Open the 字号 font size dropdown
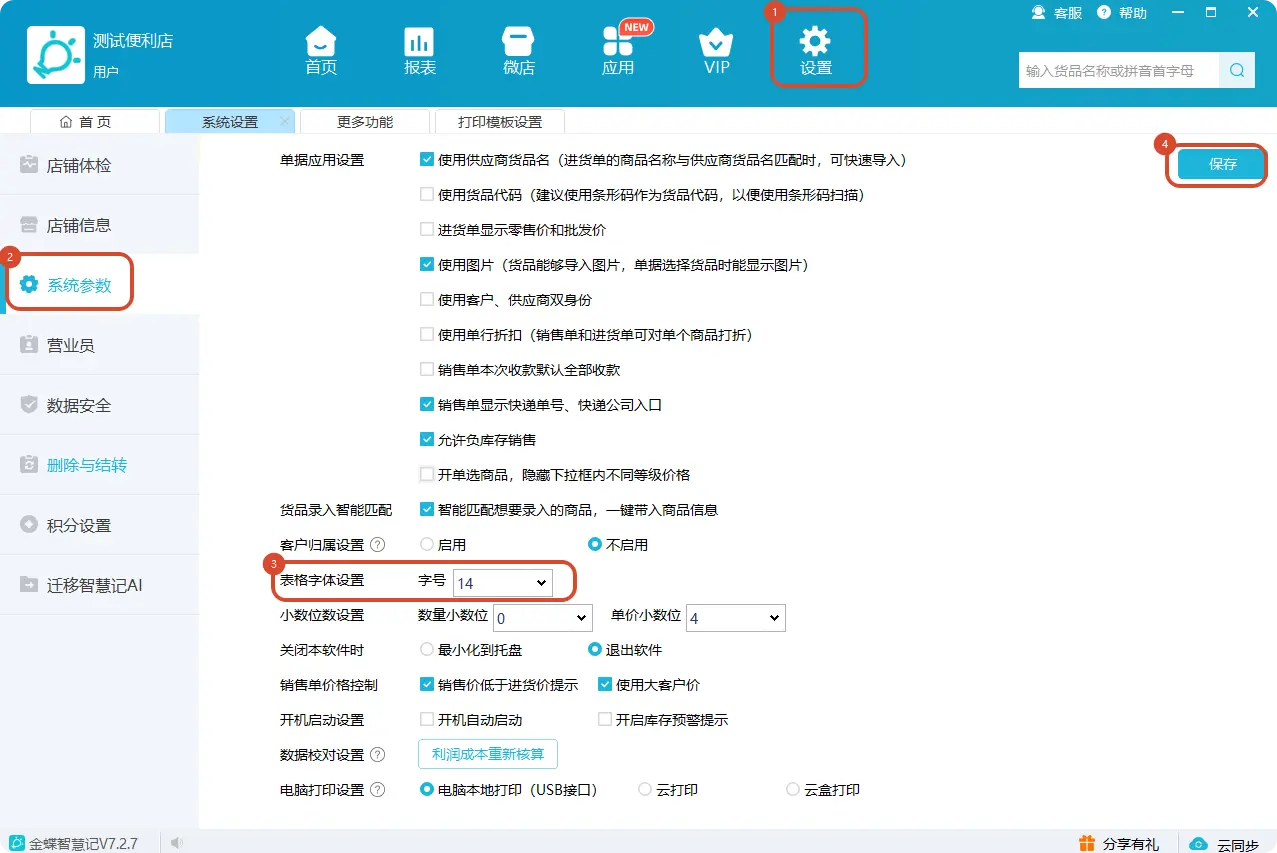 tap(503, 582)
